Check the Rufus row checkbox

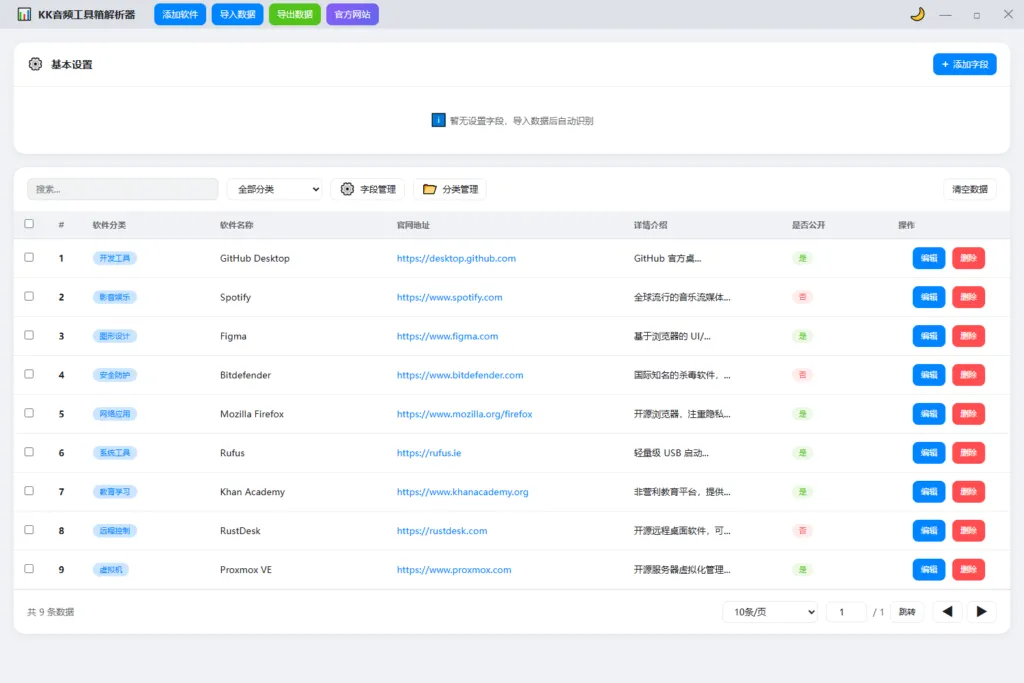point(29,452)
